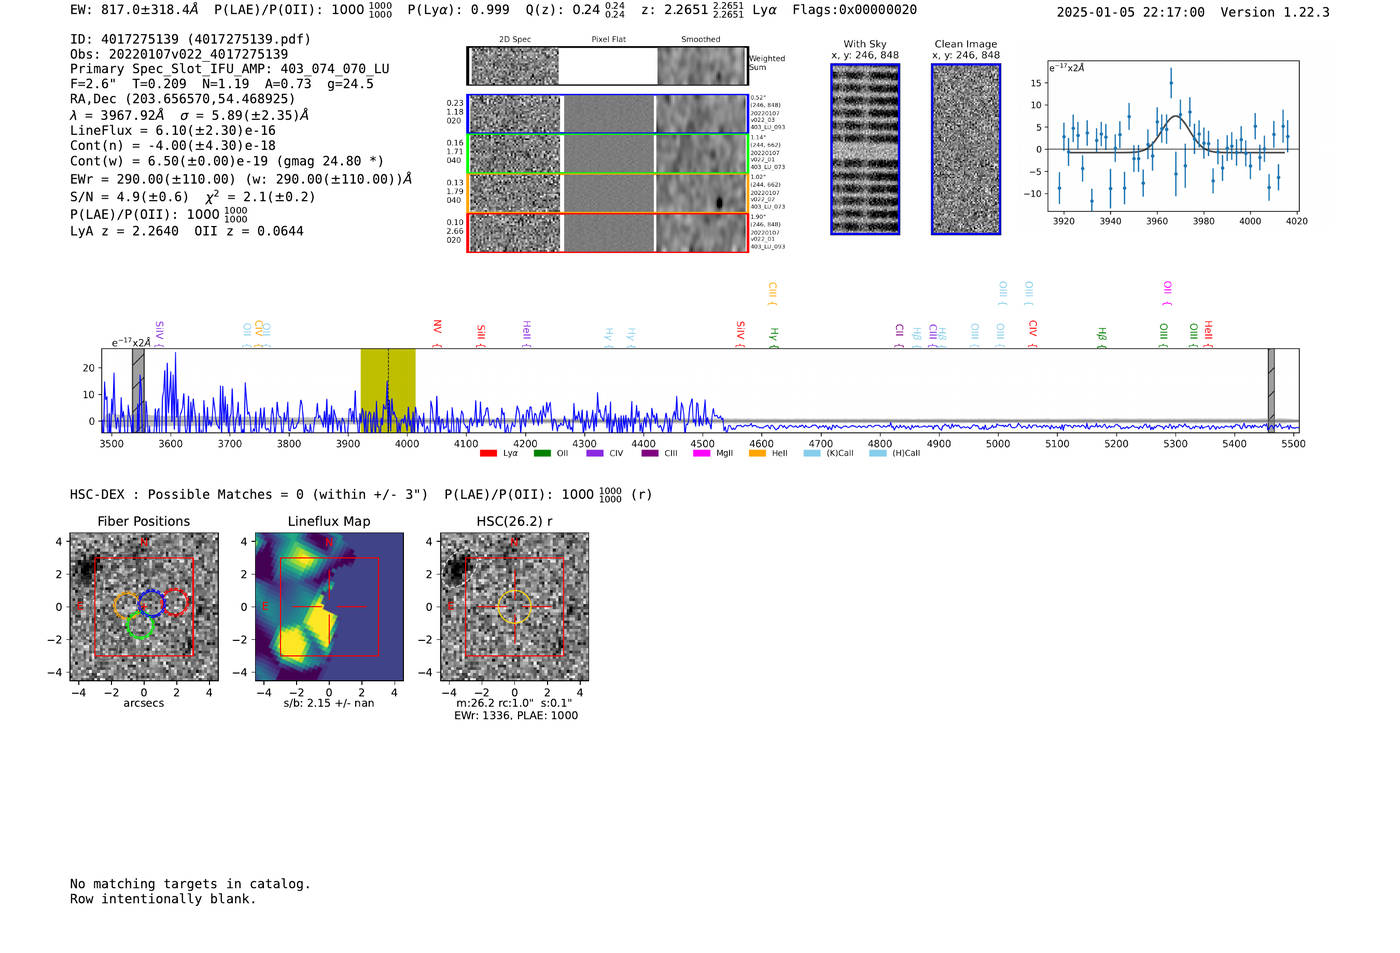Click the 'EWr: 1336, PLAE: 1000' caption
The image size is (1400, 953).
(x=516, y=715)
